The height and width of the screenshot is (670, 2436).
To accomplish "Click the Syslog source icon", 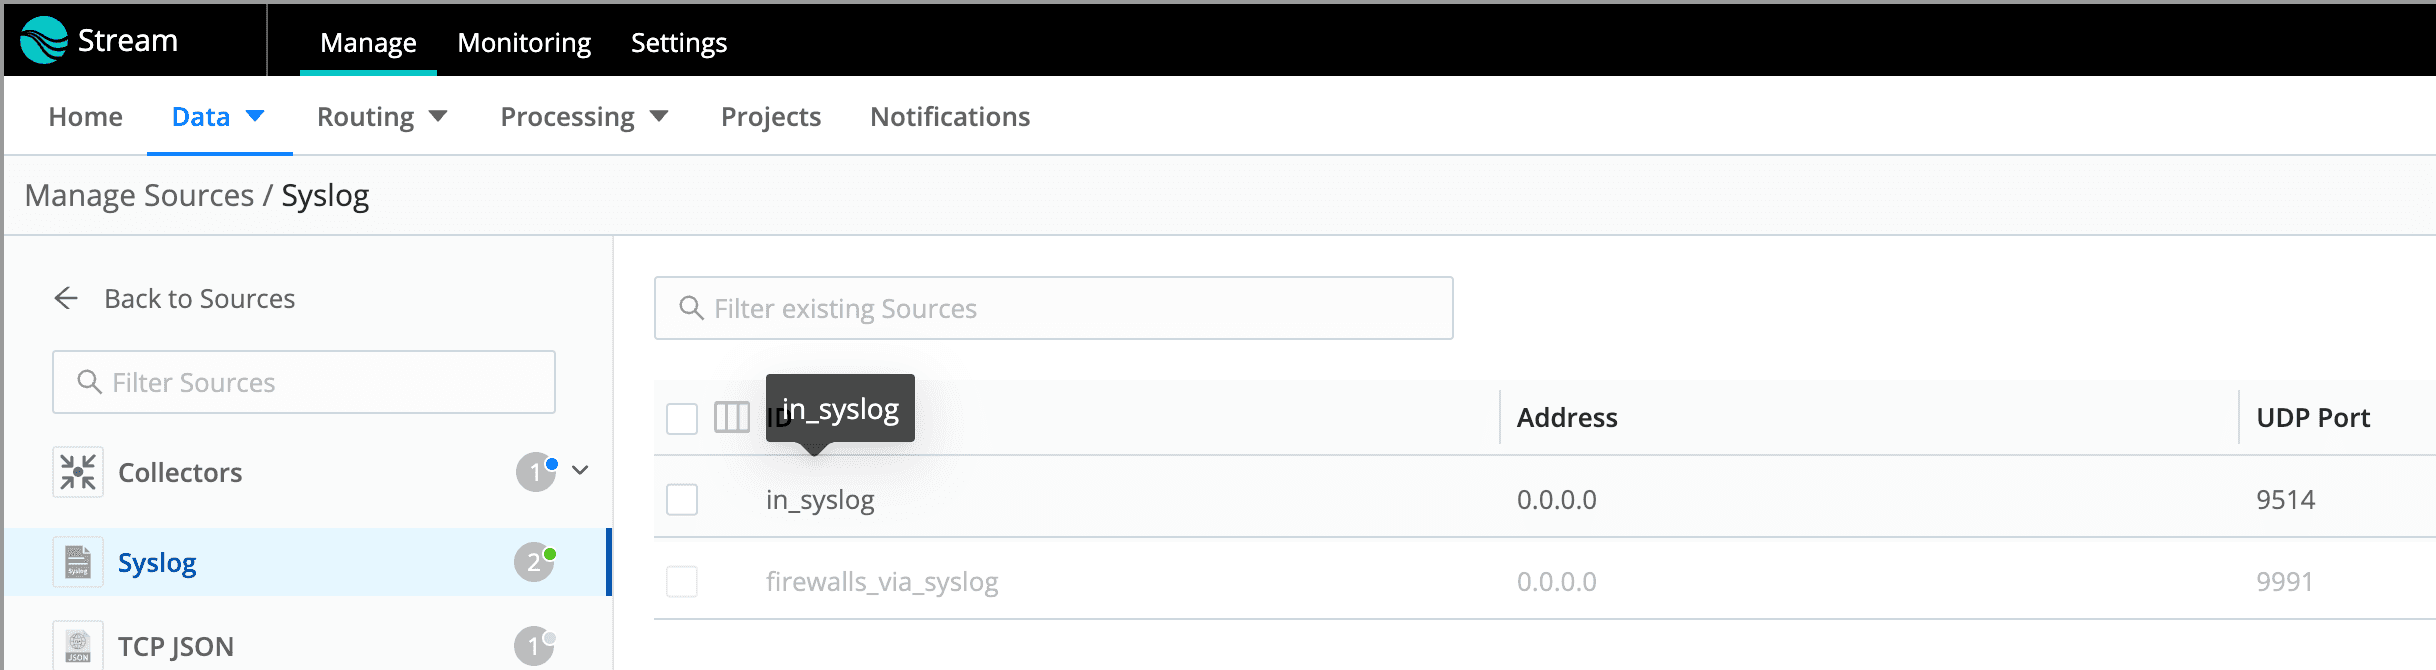I will click(78, 562).
